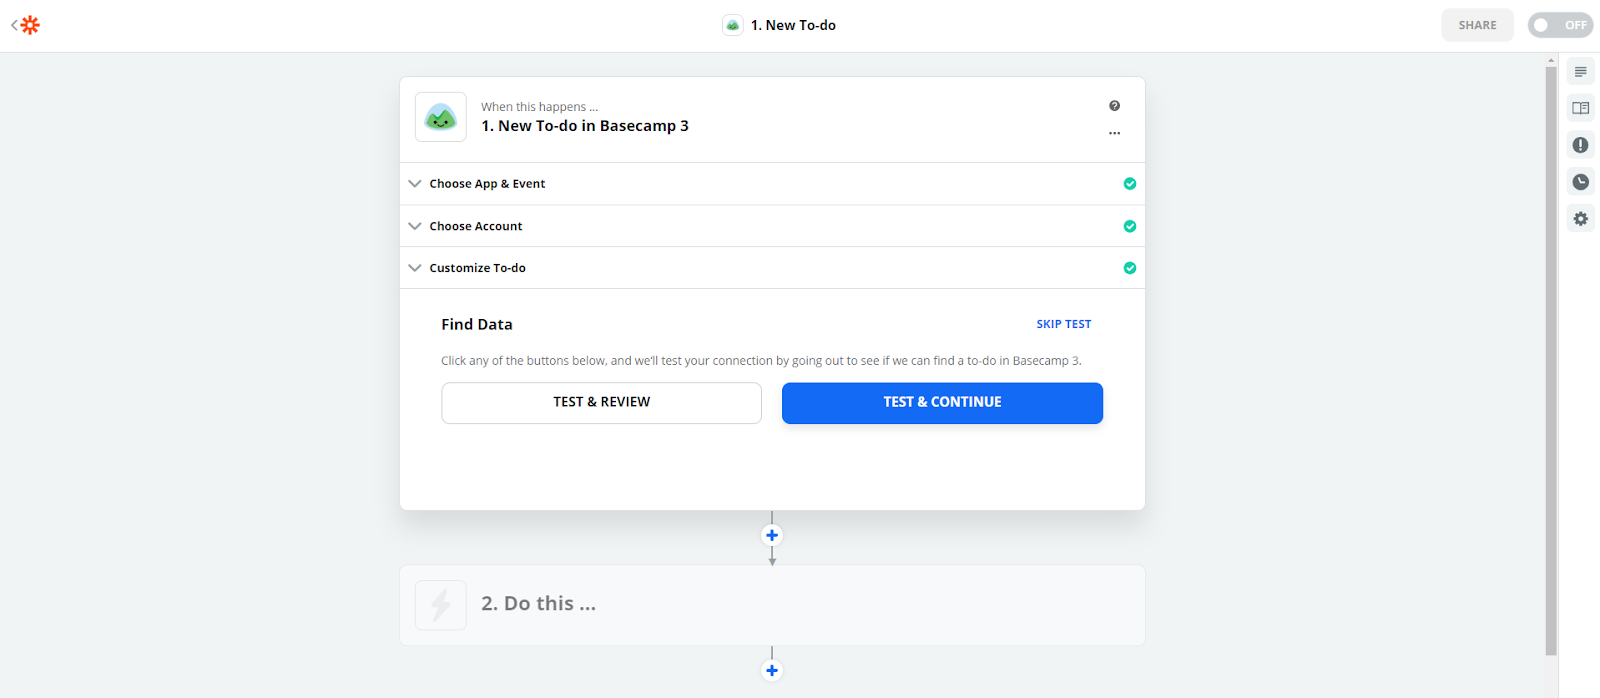This screenshot has width=1600, height=698.
Task: Expand the Customize To-do section
Action: click(772, 268)
